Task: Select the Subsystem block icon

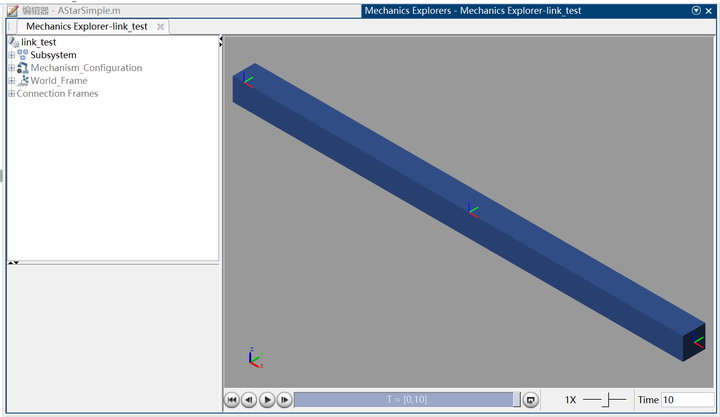Action: click(x=22, y=55)
